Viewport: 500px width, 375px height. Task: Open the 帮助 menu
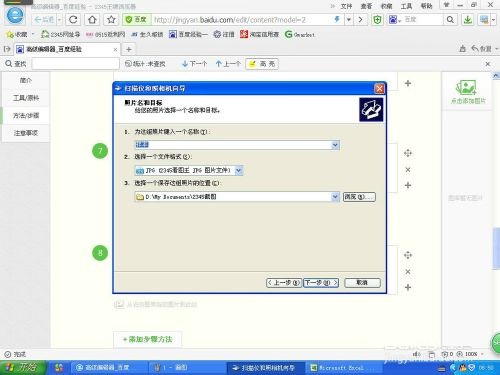(426, 6)
